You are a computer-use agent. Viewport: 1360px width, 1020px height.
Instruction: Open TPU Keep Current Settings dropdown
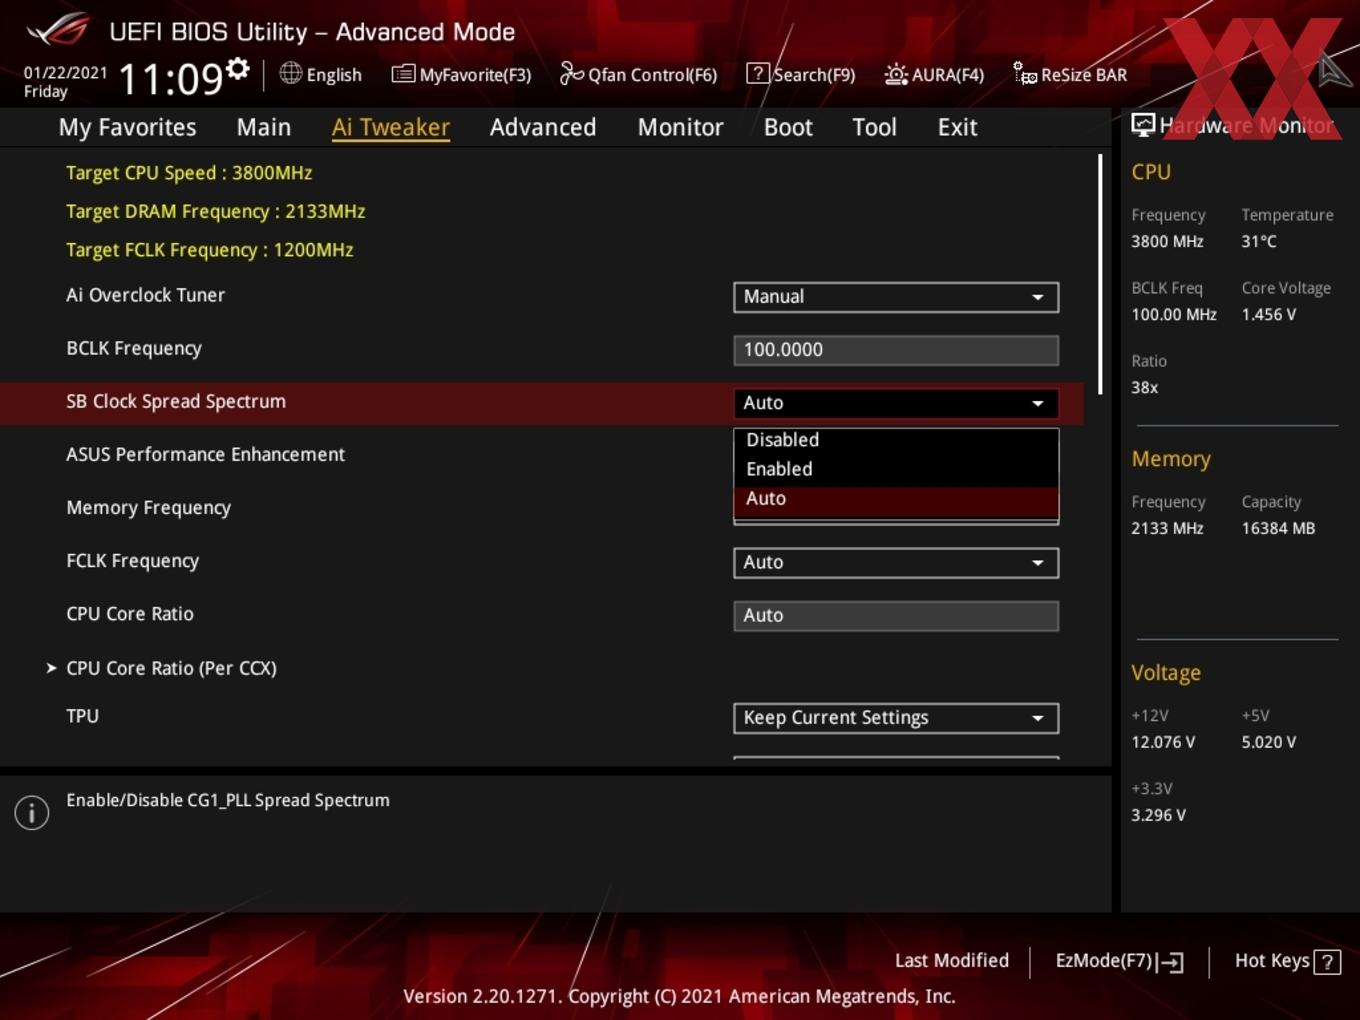(896, 718)
